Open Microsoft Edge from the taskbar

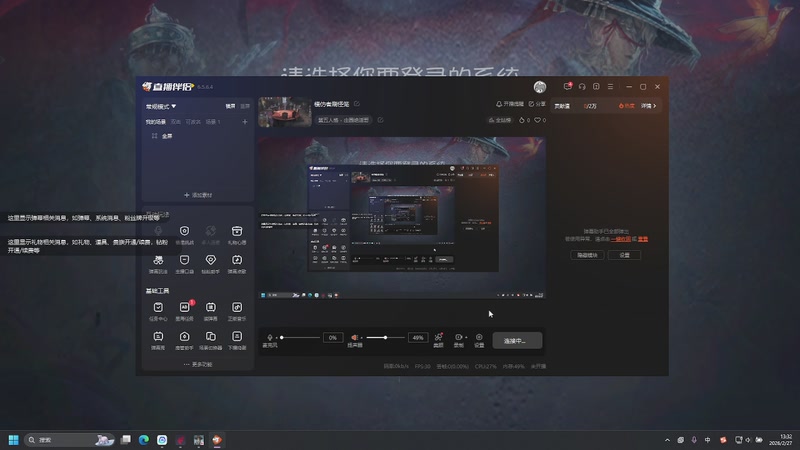tap(144, 440)
